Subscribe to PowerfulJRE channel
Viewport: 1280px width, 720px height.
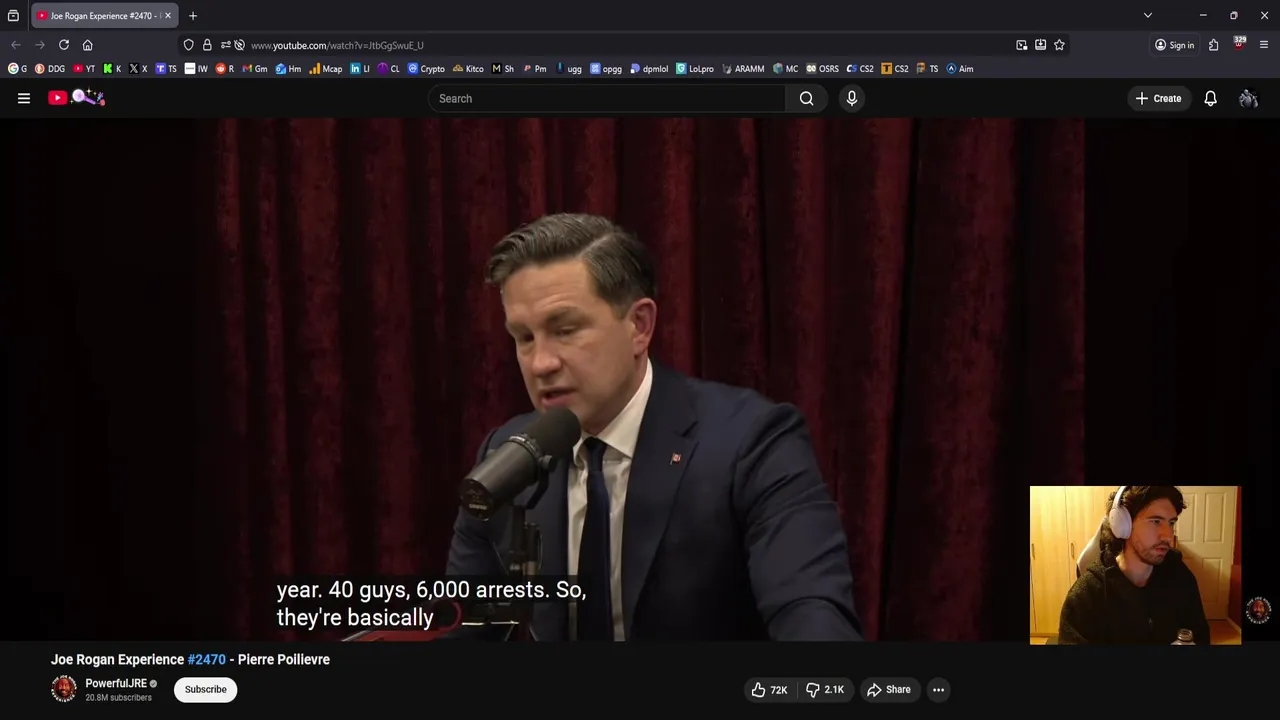coord(205,689)
